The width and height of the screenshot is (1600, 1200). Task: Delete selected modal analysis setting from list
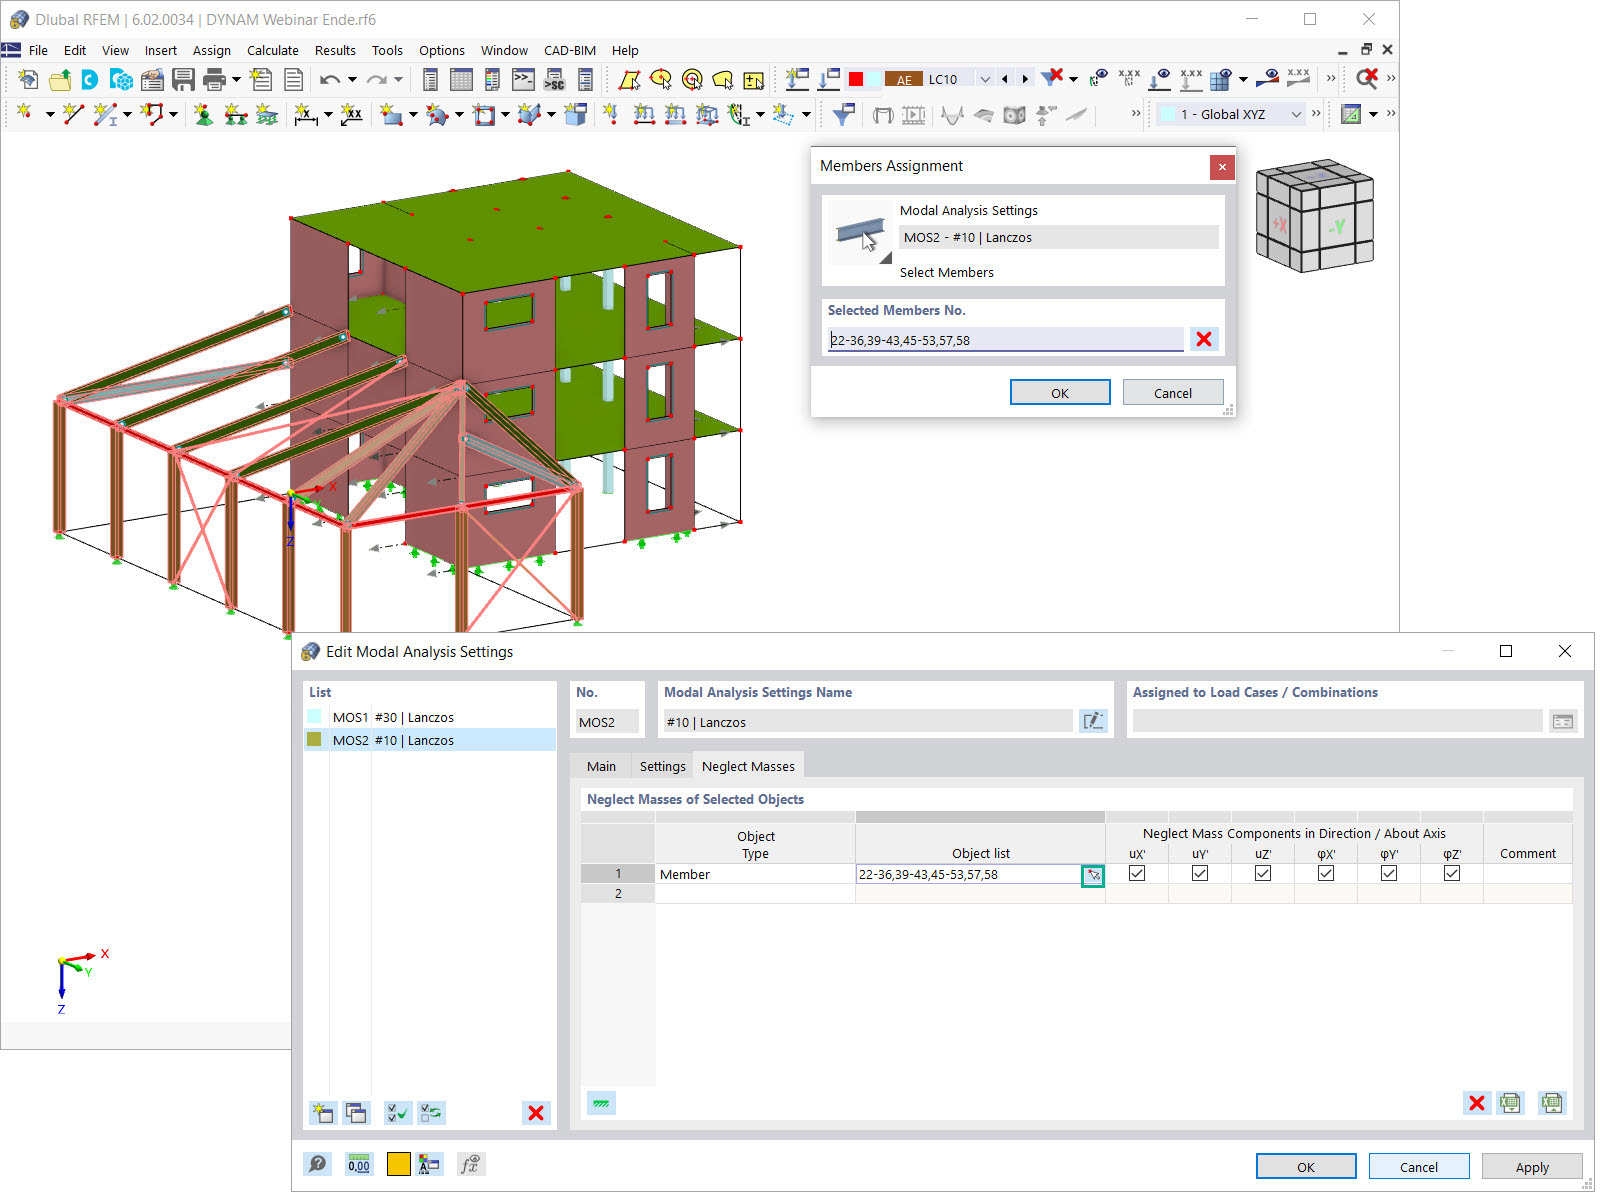pyautogui.click(x=536, y=1113)
